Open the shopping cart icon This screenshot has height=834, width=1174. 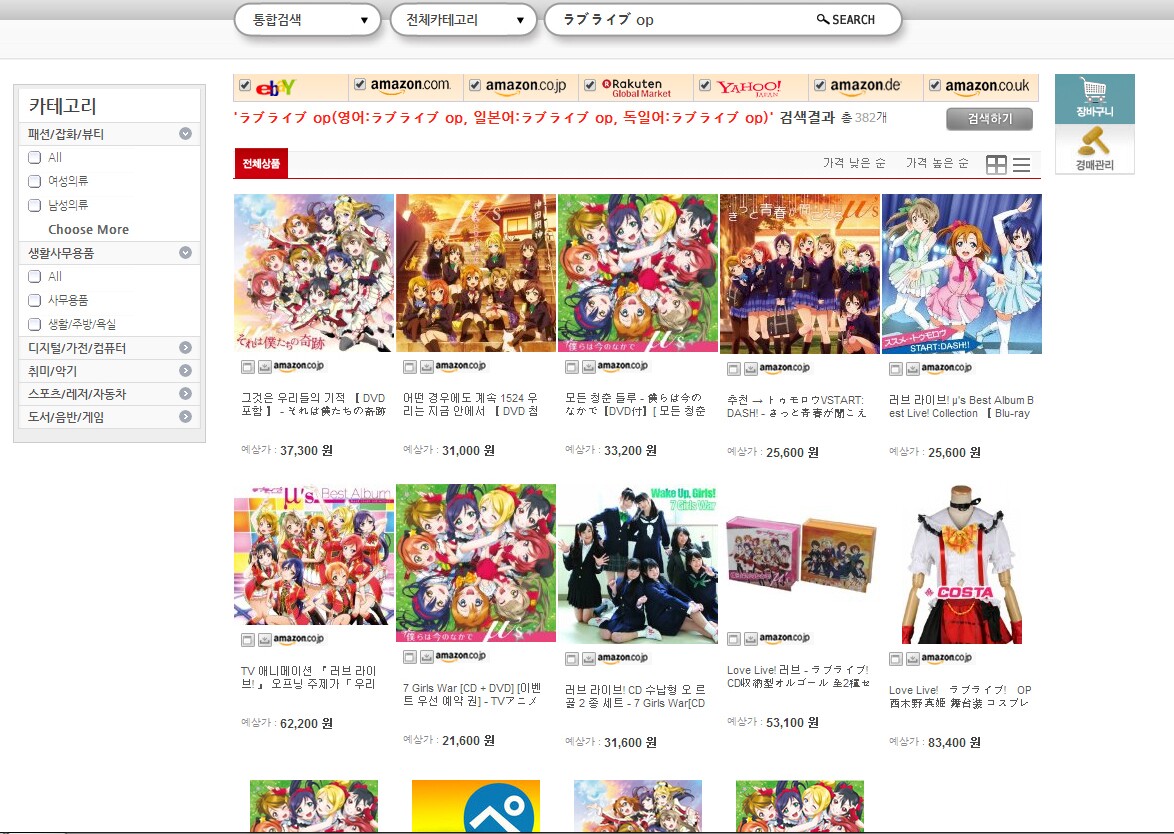pyautogui.click(x=1094, y=98)
